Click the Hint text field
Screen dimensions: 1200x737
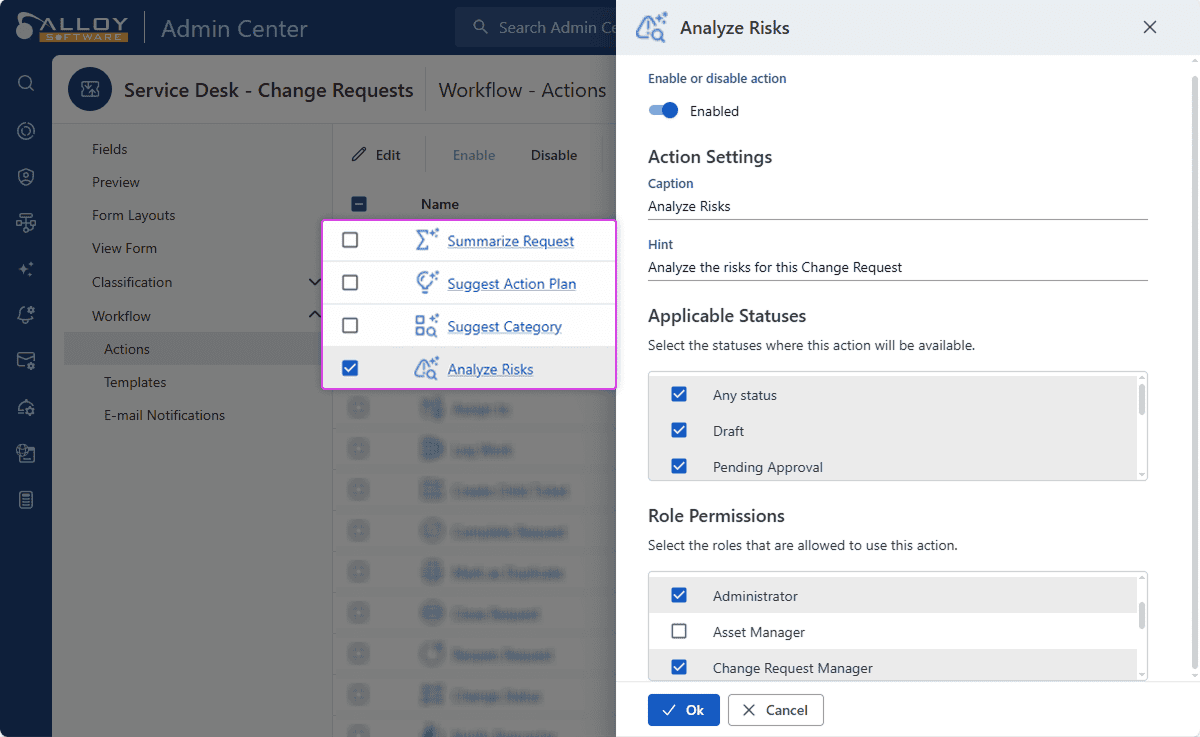pyautogui.click(x=896, y=268)
